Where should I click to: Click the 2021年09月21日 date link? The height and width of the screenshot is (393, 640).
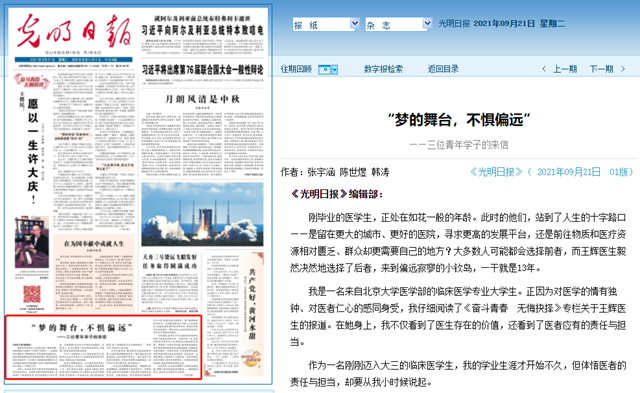[569, 172]
